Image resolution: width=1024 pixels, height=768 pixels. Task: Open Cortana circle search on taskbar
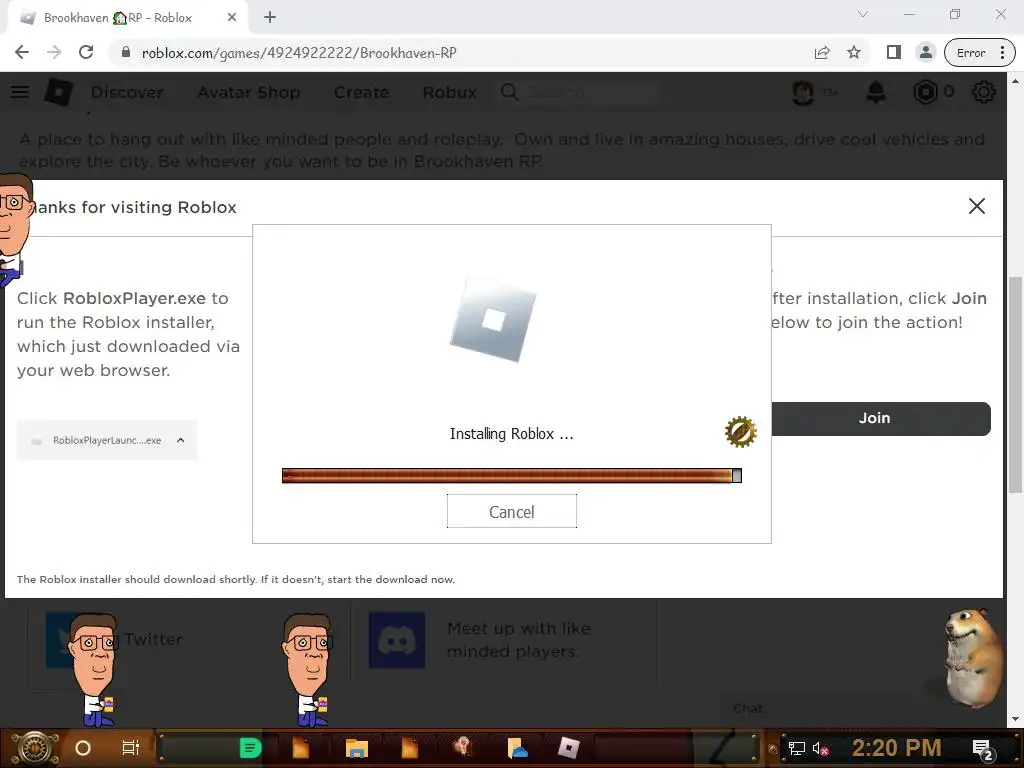[83, 748]
